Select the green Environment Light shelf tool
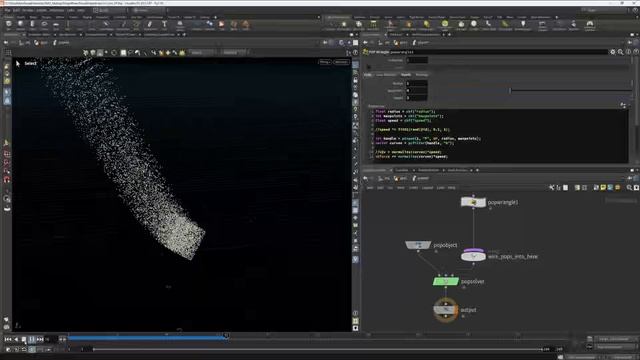 444,24
